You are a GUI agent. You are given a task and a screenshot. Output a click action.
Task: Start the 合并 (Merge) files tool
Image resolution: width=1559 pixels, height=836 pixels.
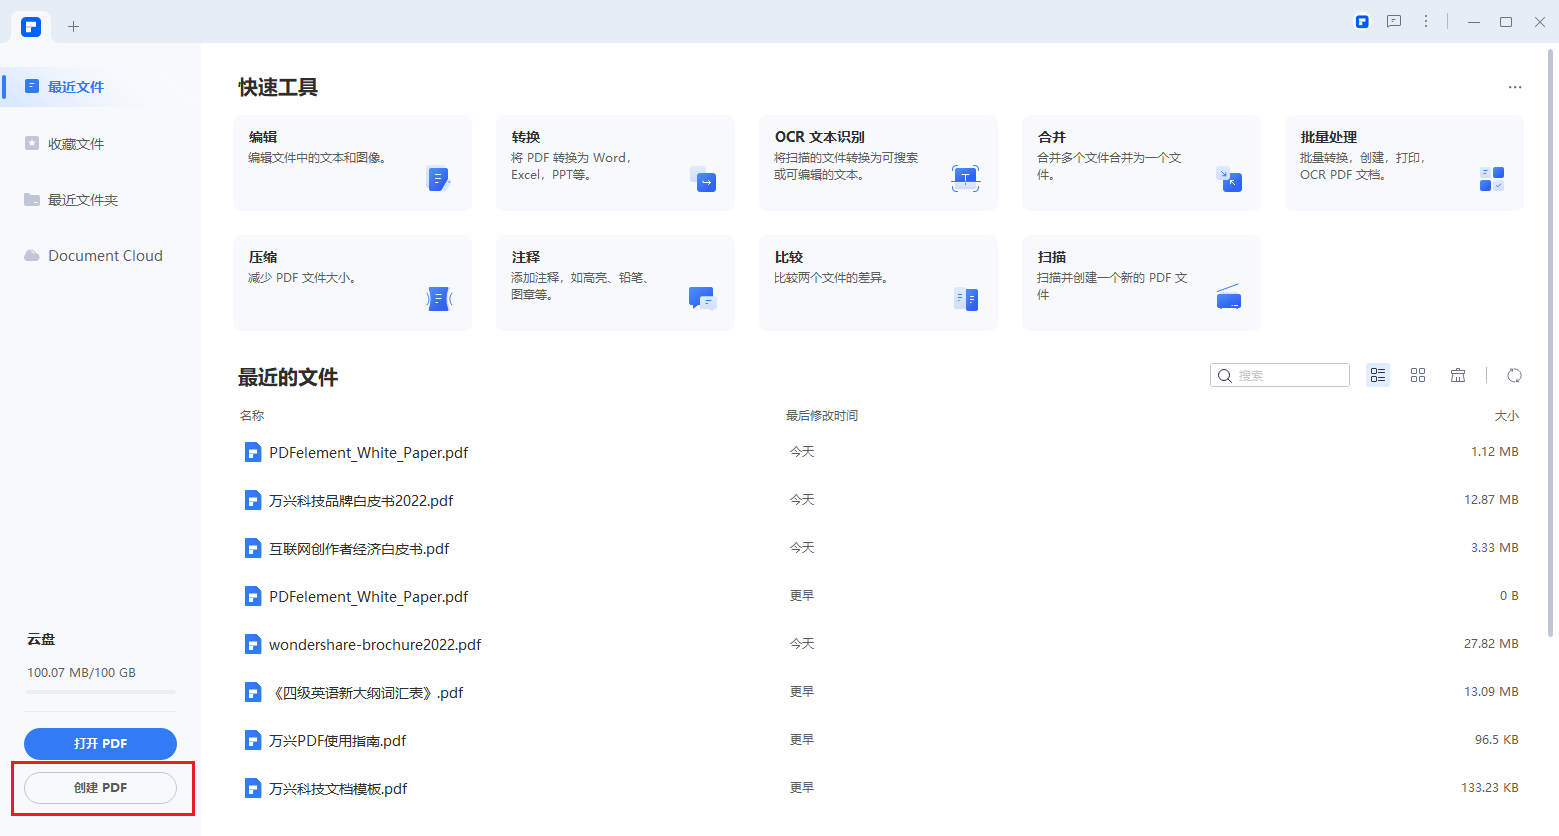coord(1141,162)
